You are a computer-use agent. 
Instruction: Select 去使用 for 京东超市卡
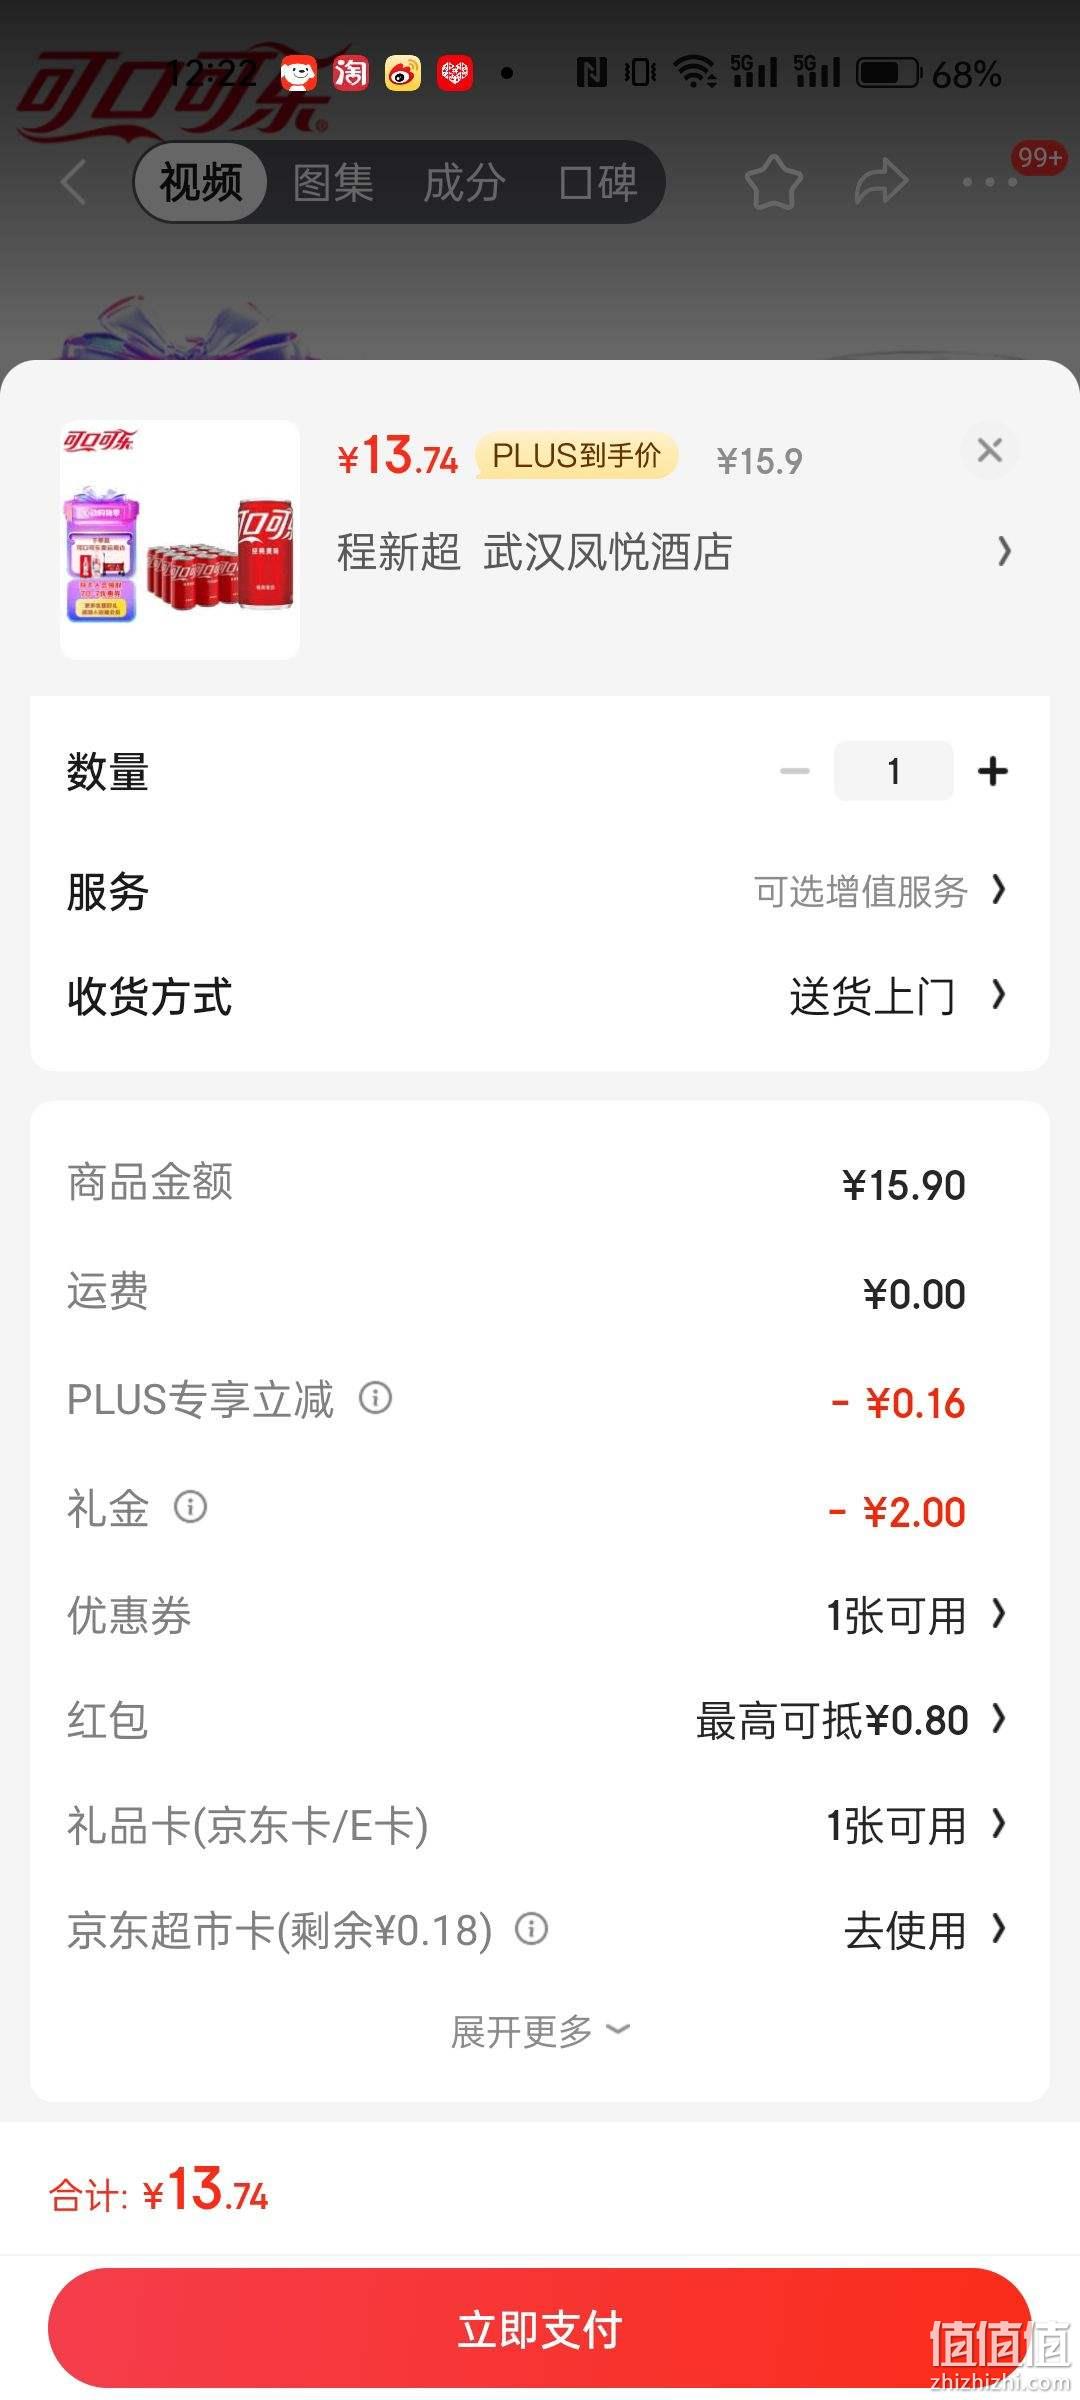point(924,1930)
